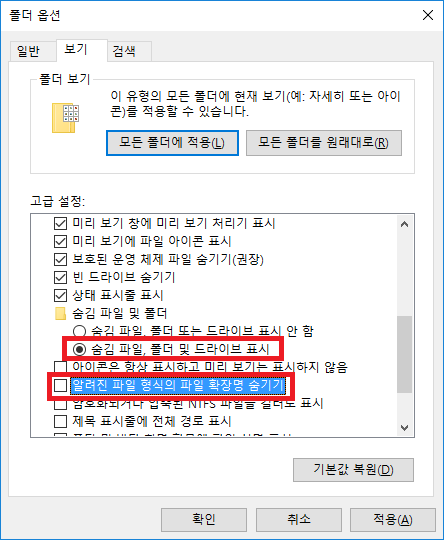Toggle 미리 보기에 파일 아이콘 표시 checkbox
444x540 pixels.
coord(60,241)
